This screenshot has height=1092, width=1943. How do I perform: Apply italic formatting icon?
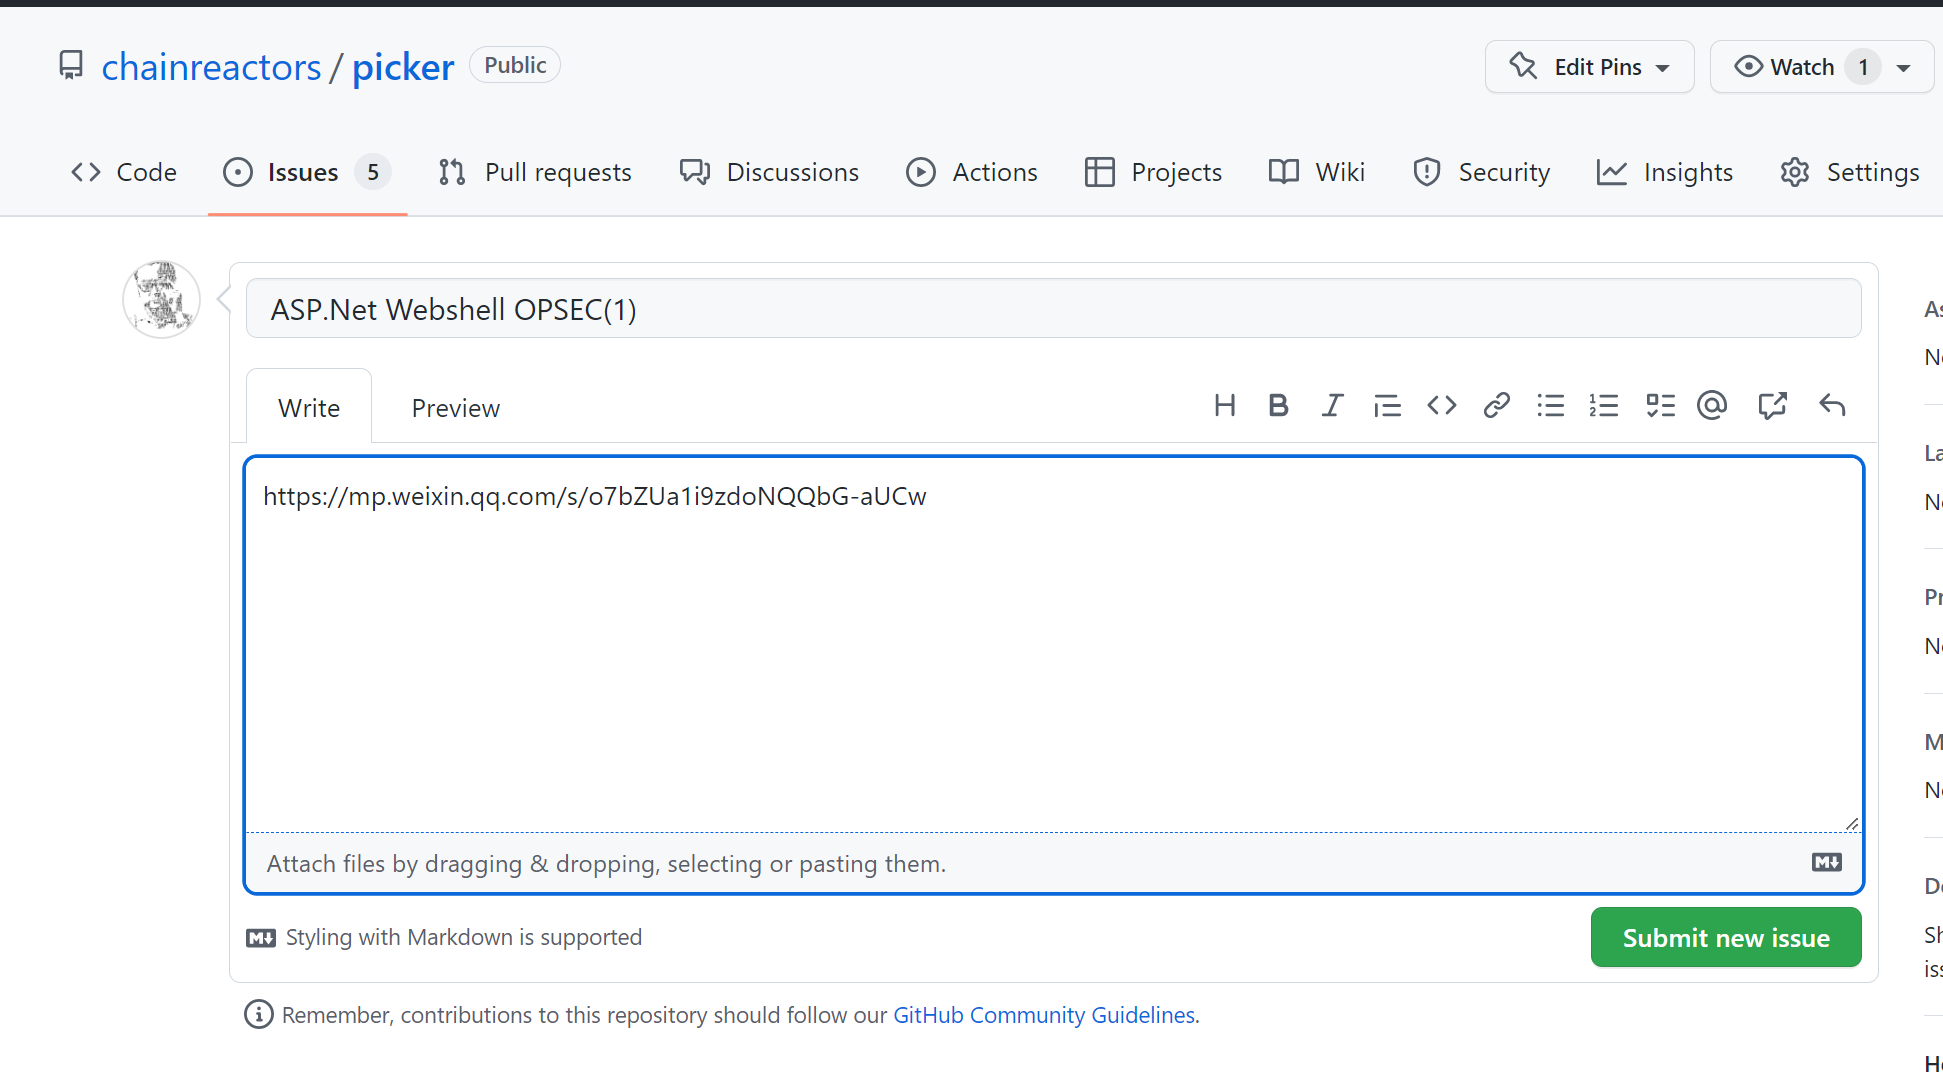click(x=1332, y=406)
